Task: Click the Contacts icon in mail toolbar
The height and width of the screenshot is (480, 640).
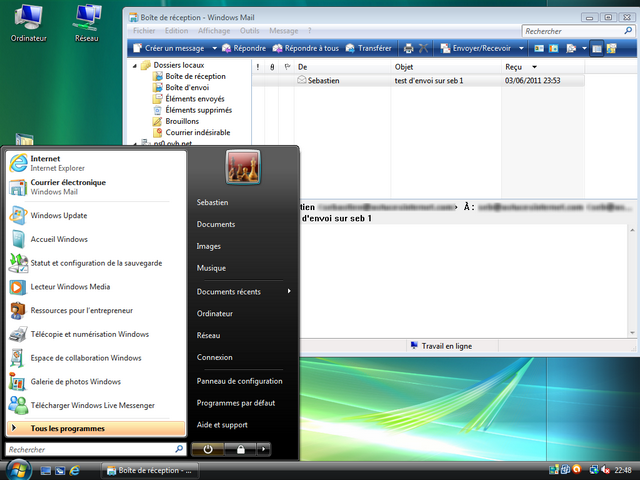Action: pyautogui.click(x=539, y=48)
